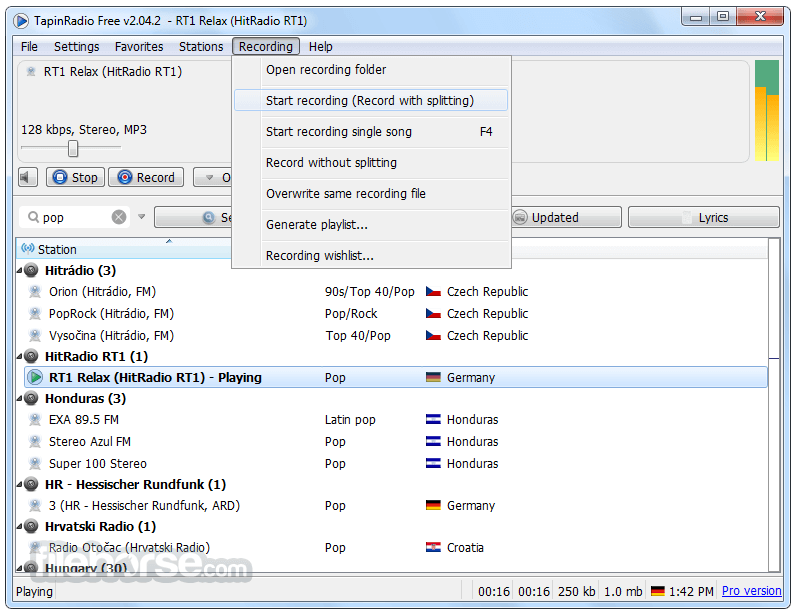Collapse the HitRadio RT1 (1) group
Screen dimensions: 795x613
pyautogui.click(x=19, y=357)
